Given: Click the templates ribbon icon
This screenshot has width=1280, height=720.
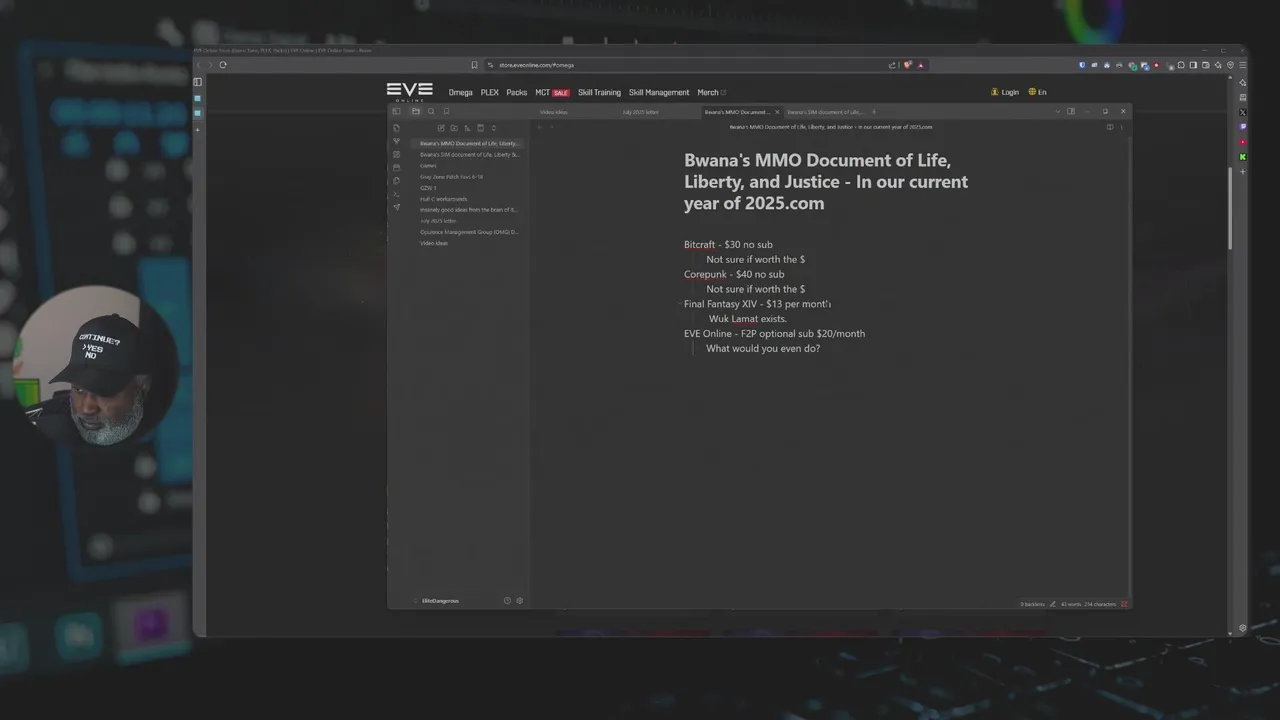Looking at the screenshot, I should point(396,181).
